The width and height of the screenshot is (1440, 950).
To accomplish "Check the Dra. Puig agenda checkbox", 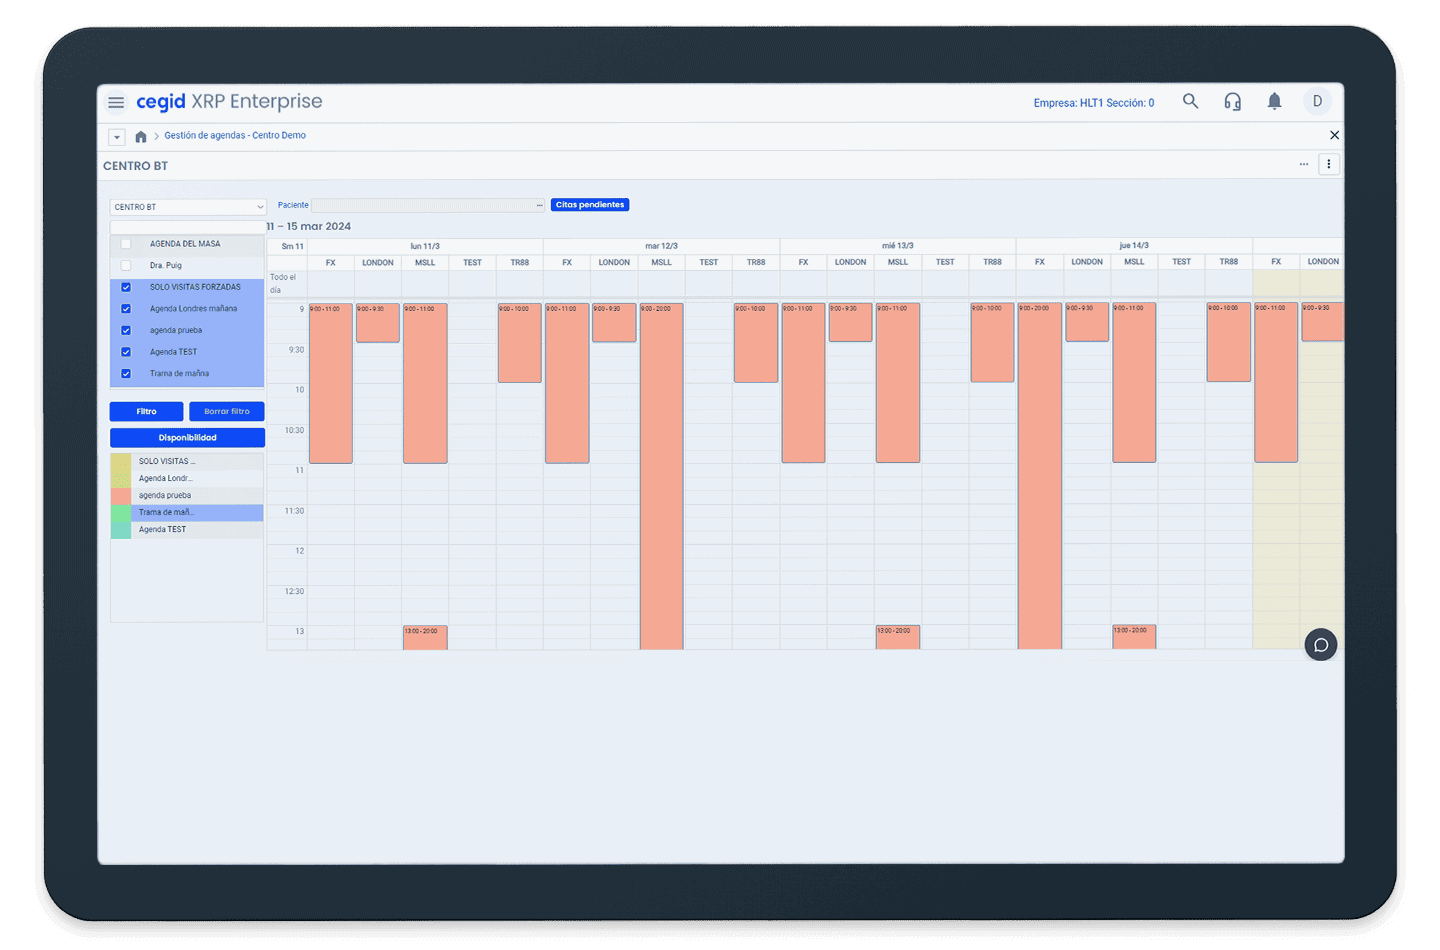I will pos(126,266).
